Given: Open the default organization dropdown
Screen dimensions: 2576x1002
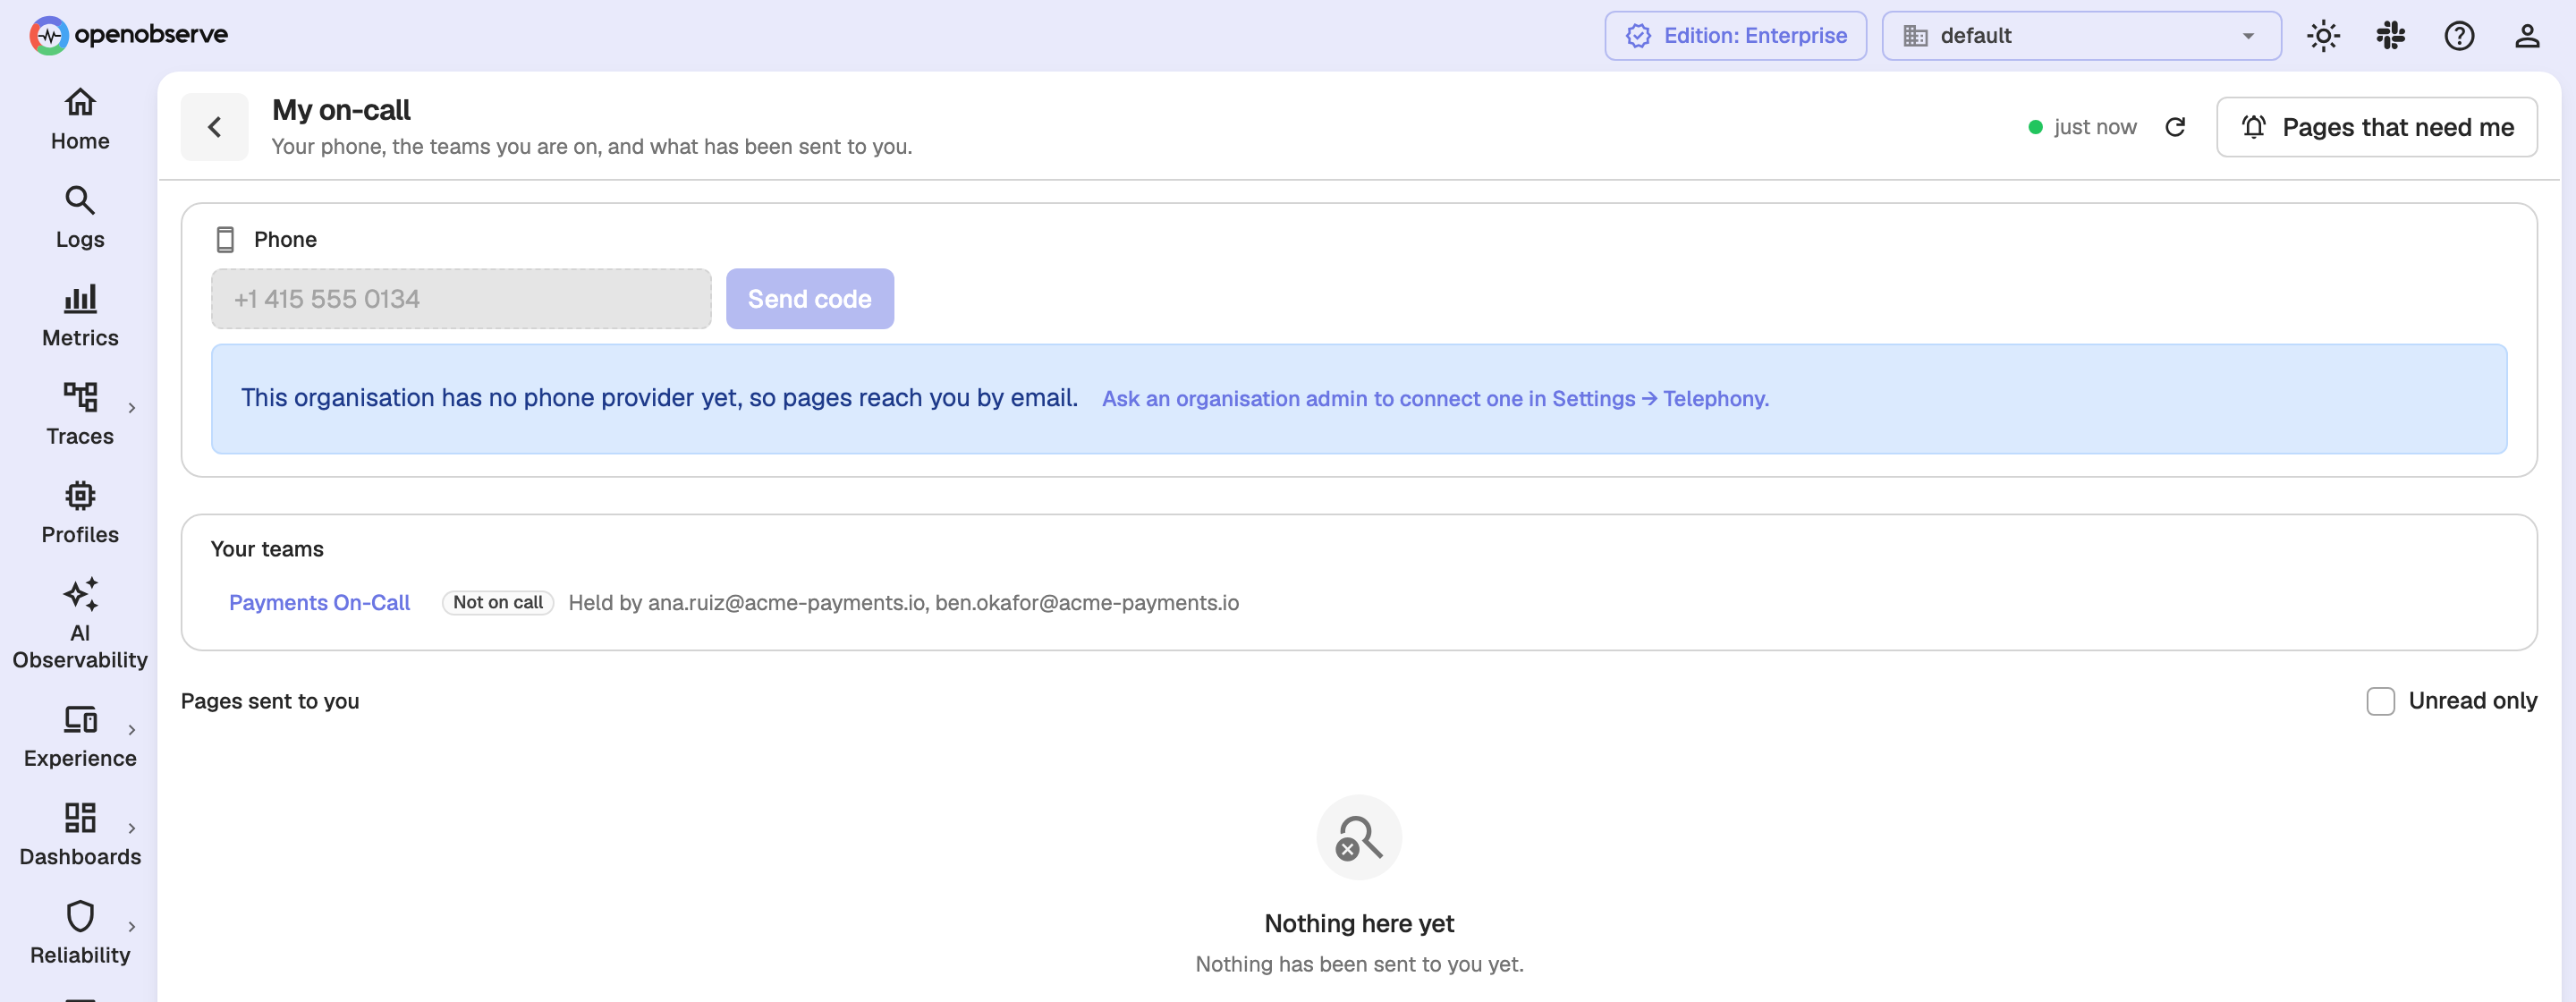Looking at the screenshot, I should pyautogui.click(x=2081, y=36).
